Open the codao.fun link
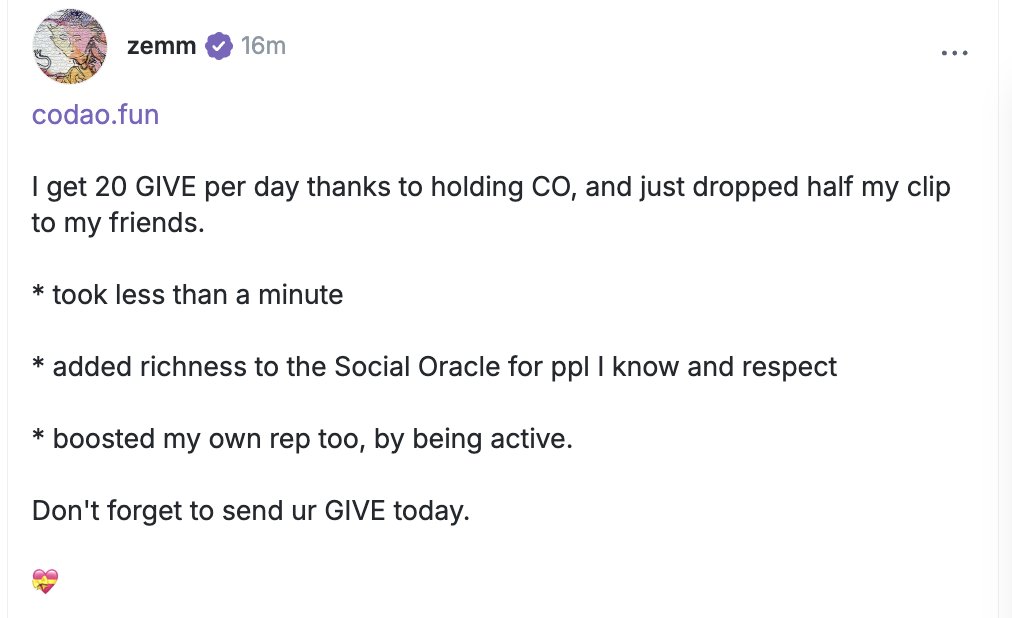The width and height of the screenshot is (1012, 618). click(x=96, y=115)
